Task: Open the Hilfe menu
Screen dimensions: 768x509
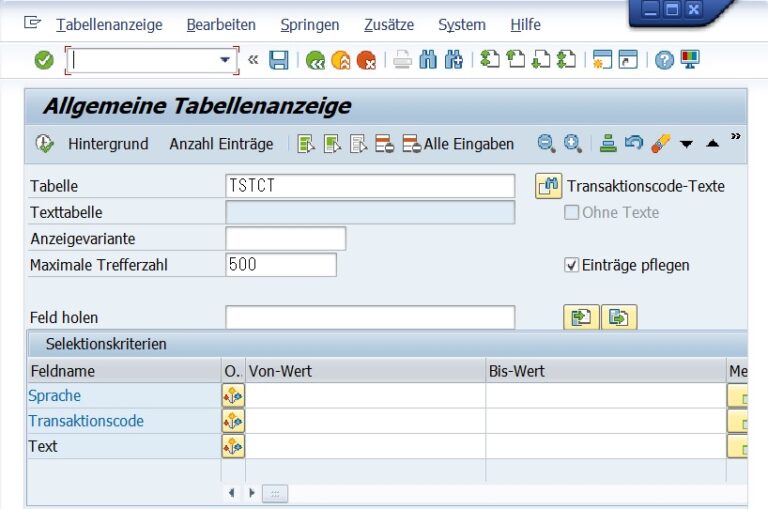Action: click(526, 24)
